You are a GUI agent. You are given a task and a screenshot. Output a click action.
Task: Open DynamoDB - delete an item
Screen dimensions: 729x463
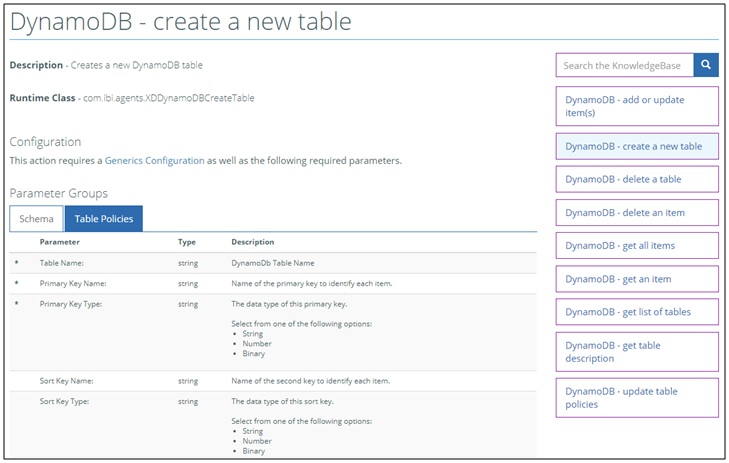point(637,213)
